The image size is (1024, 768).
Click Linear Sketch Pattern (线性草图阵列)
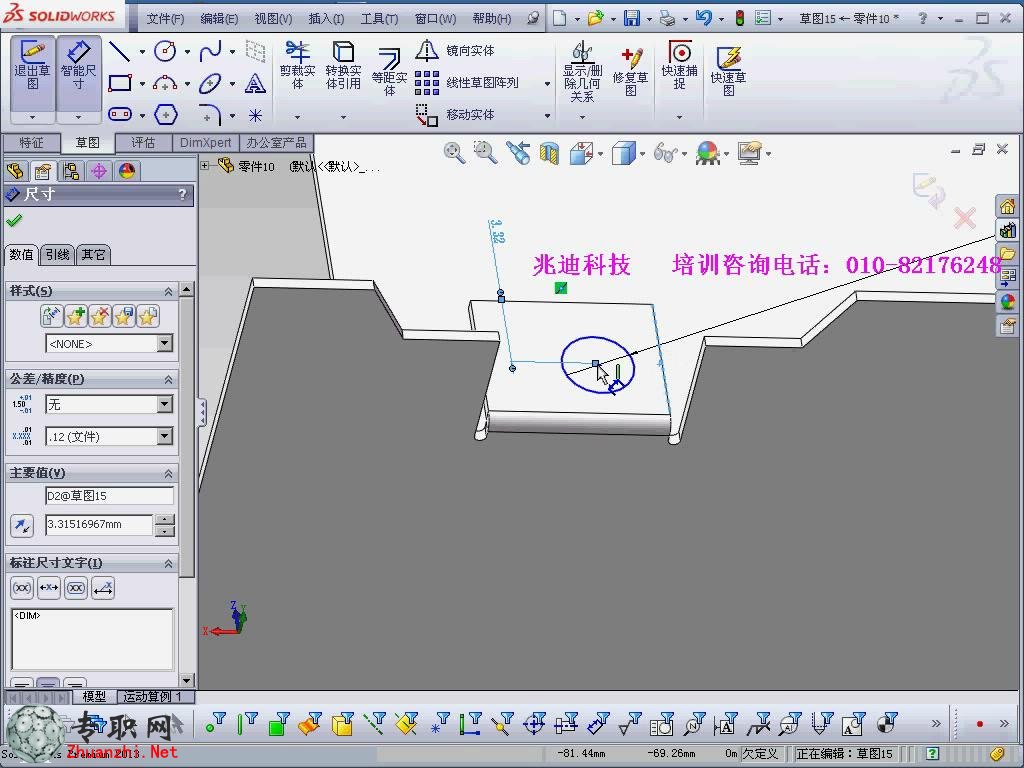pos(467,83)
